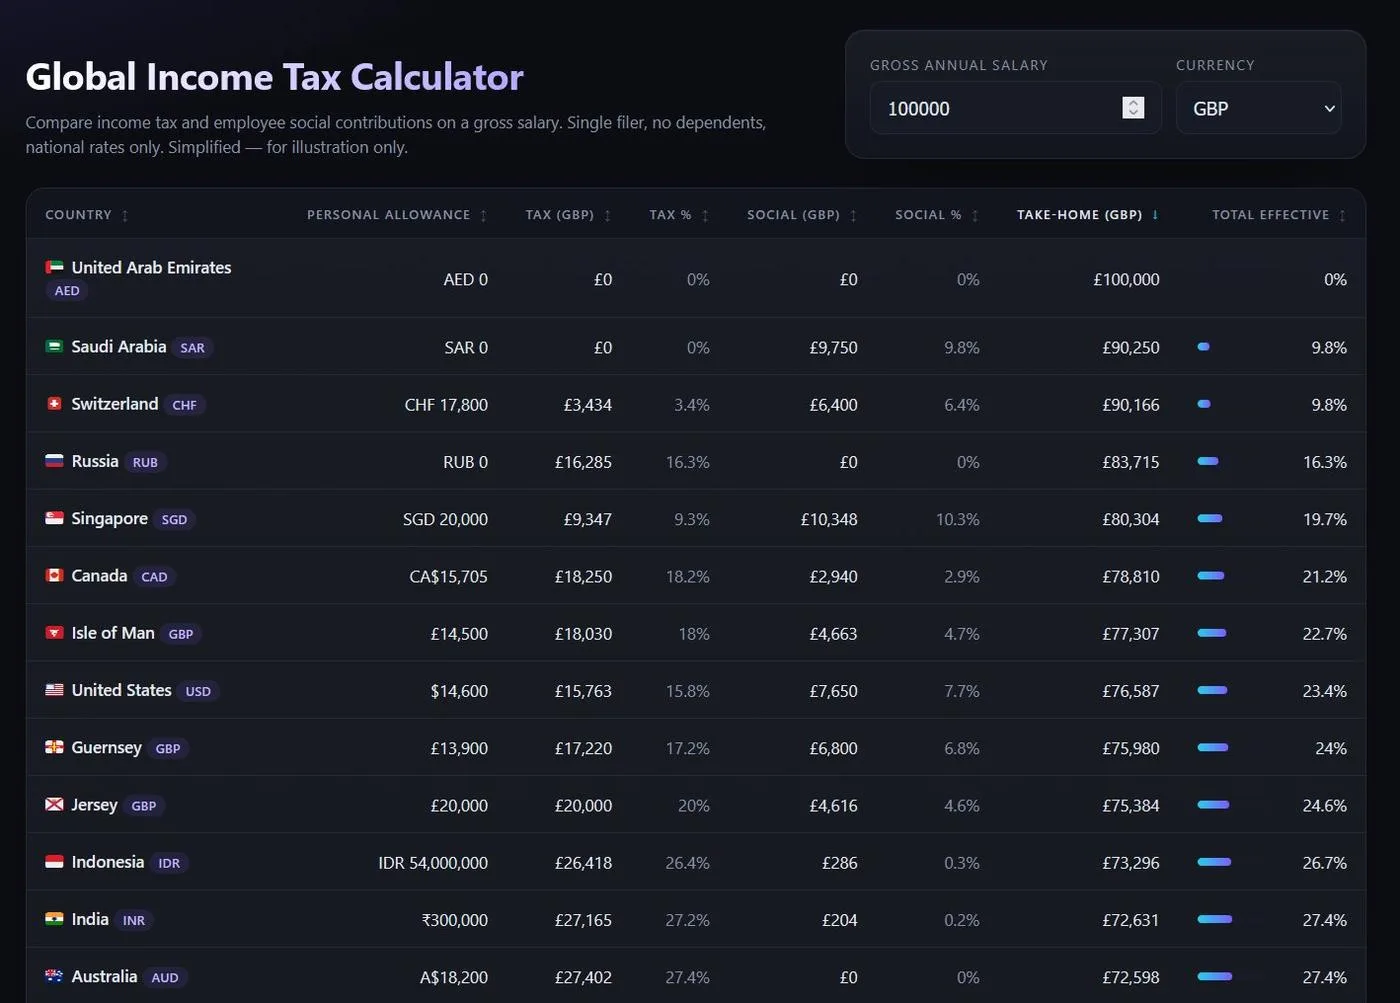Click the Guernsey flag icon
Image resolution: width=1400 pixels, height=1003 pixels.
[x=54, y=747]
